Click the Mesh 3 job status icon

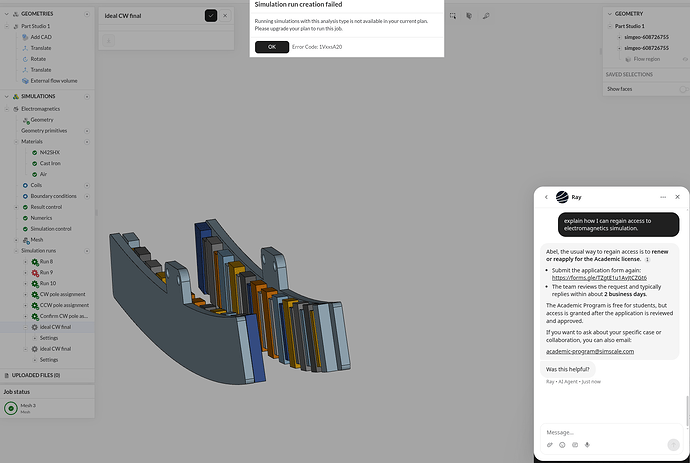tap(11, 408)
